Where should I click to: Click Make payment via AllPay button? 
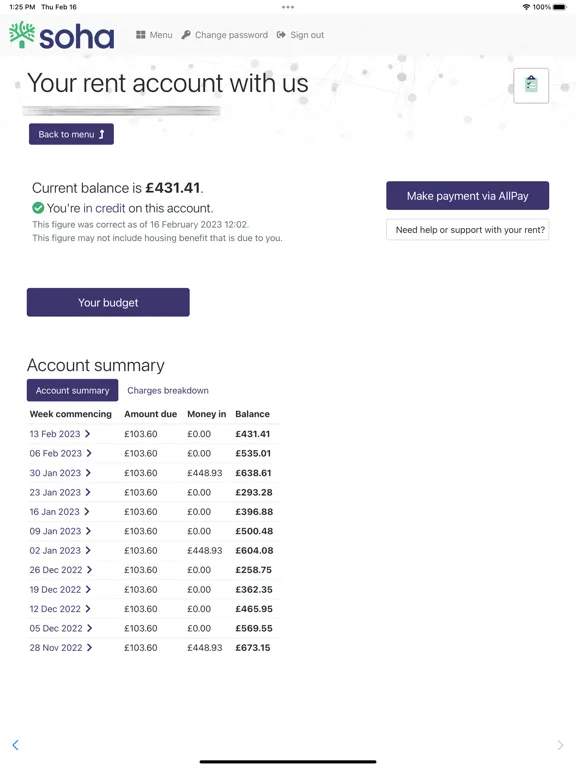467,196
